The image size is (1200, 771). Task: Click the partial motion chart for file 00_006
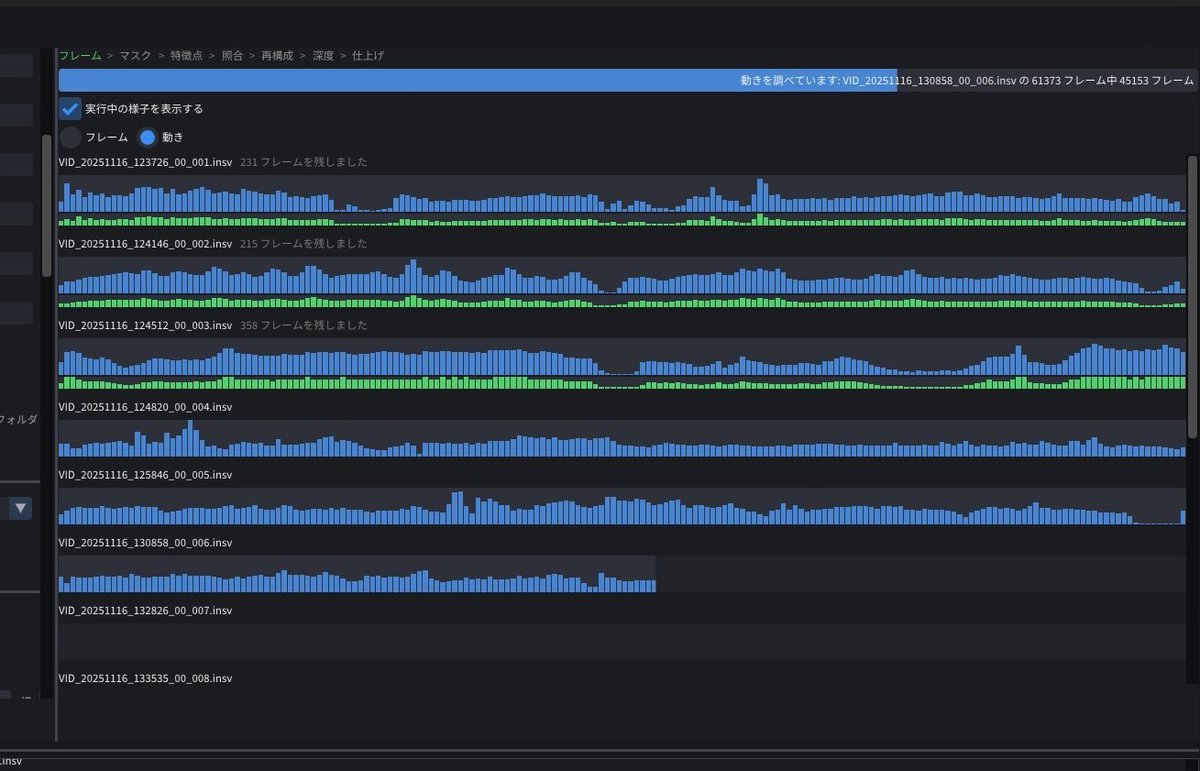click(x=357, y=574)
